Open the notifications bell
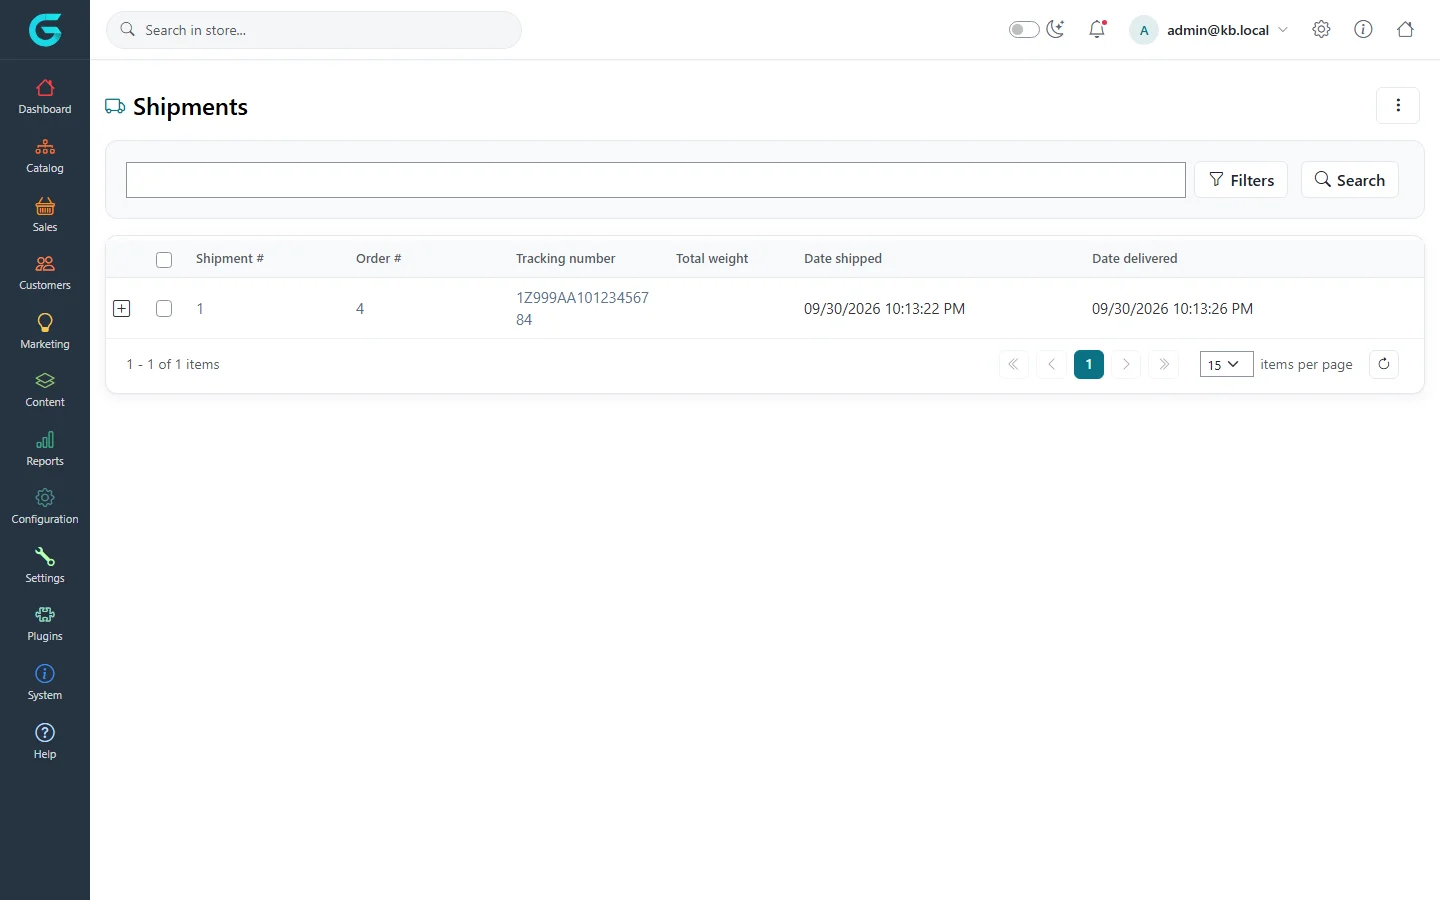The image size is (1440, 900). click(1097, 30)
